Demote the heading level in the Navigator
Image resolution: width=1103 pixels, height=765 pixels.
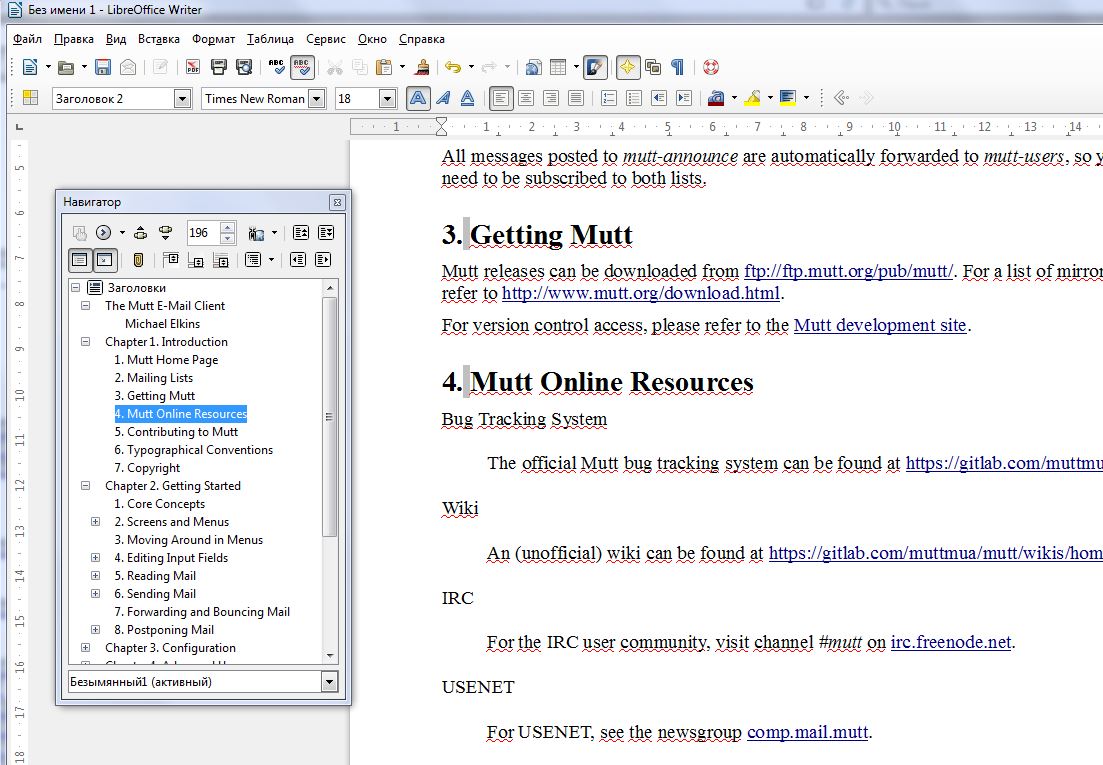click(x=323, y=260)
